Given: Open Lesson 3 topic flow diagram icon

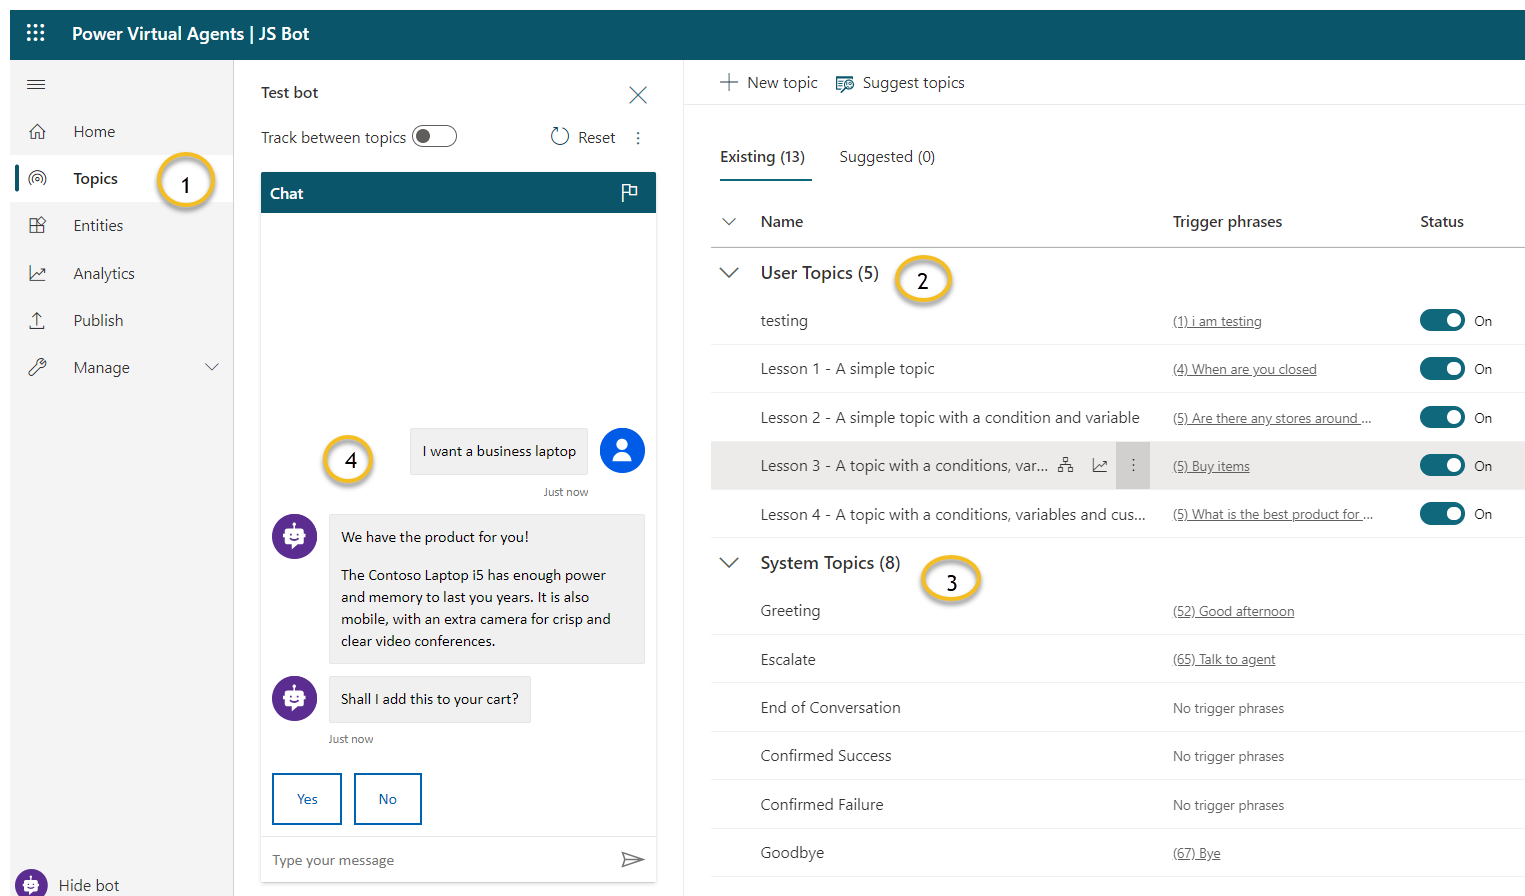Looking at the screenshot, I should click(1066, 465).
